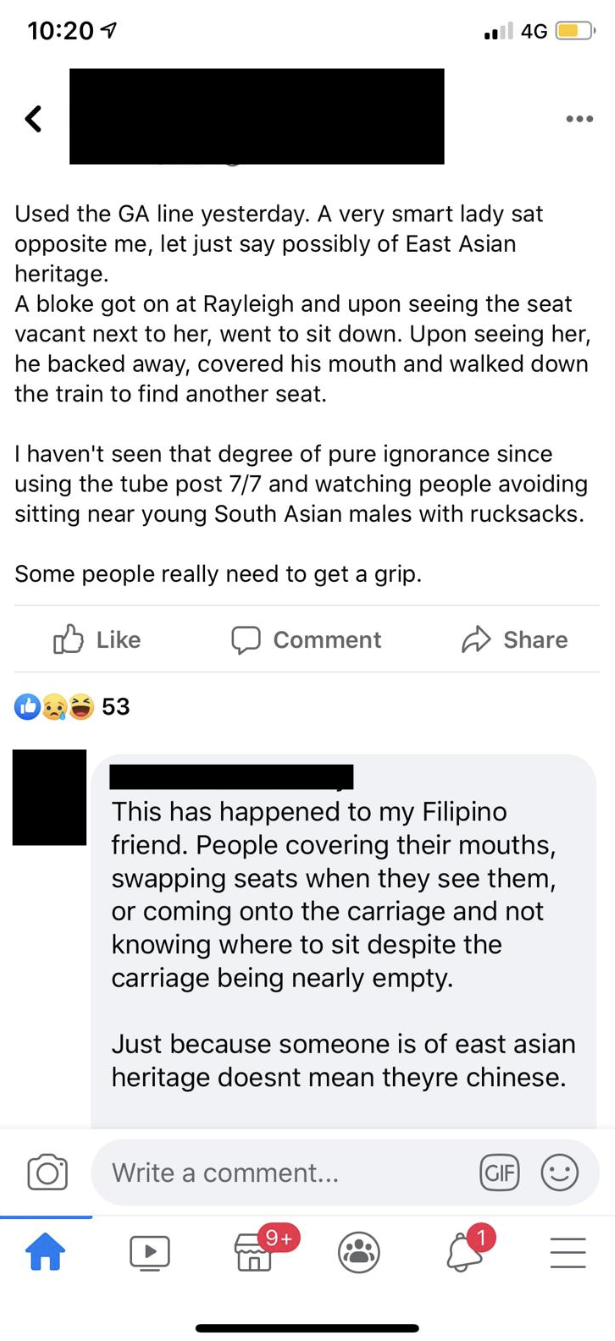Open the camera for a photo comment
The height and width of the screenshot is (1341, 615).
47,1172
